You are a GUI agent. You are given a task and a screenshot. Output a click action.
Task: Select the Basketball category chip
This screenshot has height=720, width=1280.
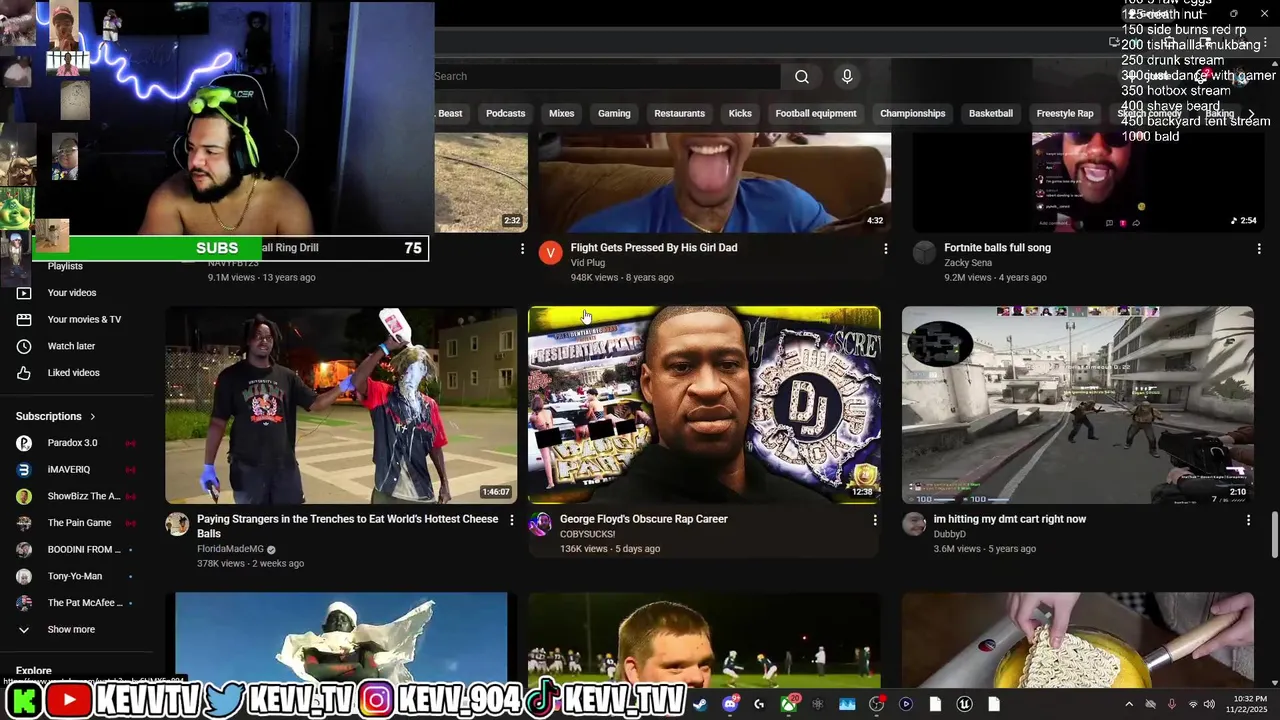(991, 114)
